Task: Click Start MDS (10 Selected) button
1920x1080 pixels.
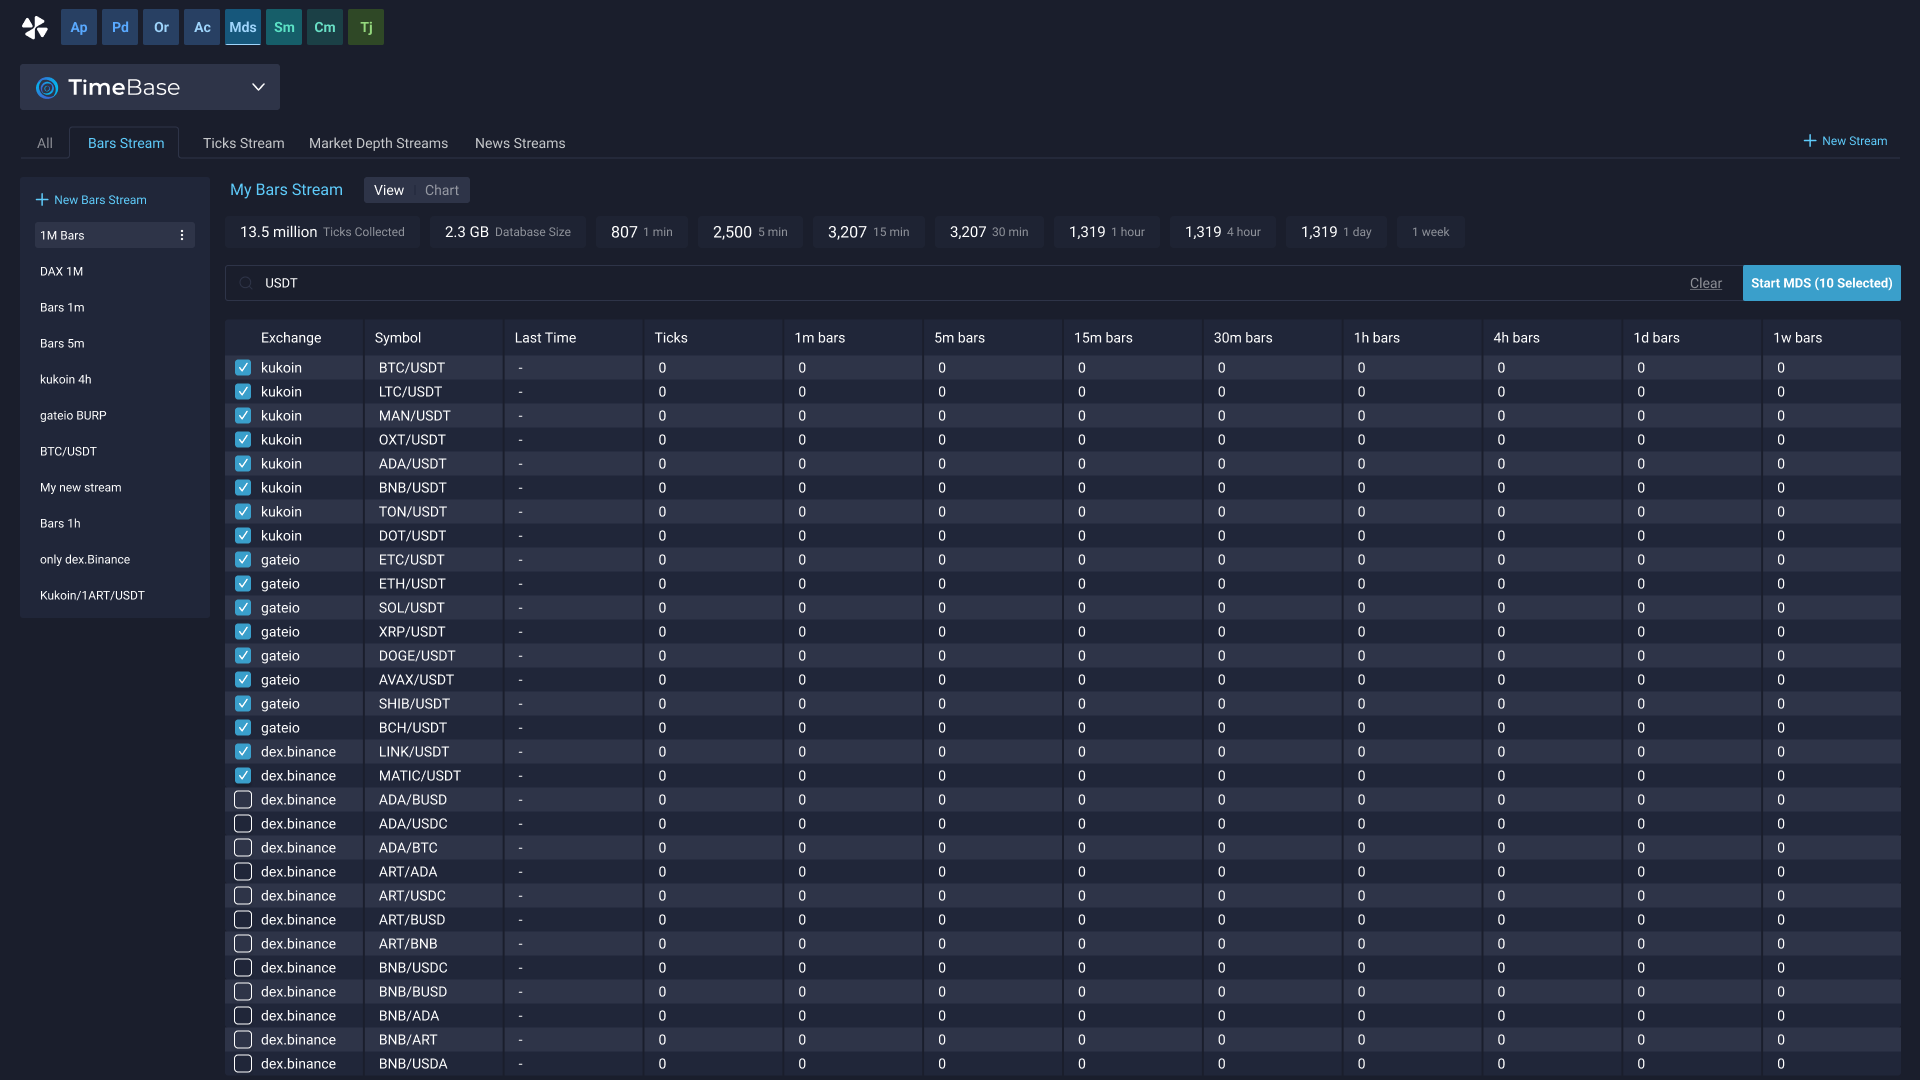Action: pyautogui.click(x=1821, y=283)
